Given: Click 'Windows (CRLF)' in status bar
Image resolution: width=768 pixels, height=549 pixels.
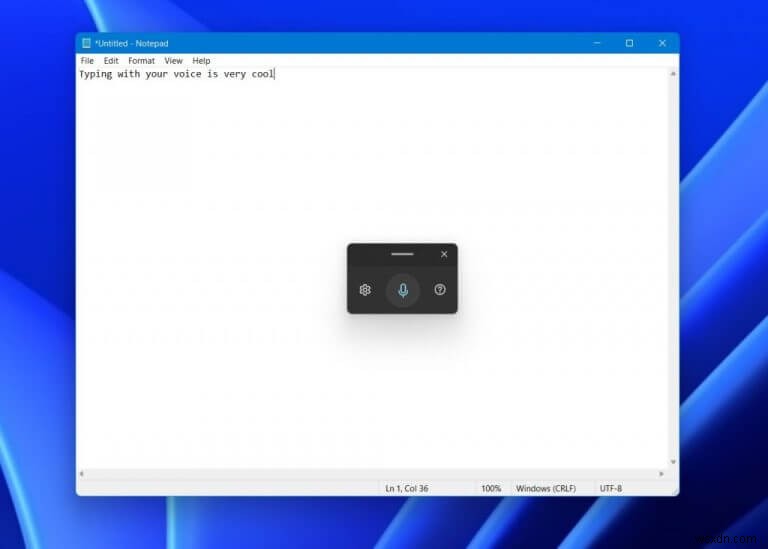Looking at the screenshot, I should 546,488.
